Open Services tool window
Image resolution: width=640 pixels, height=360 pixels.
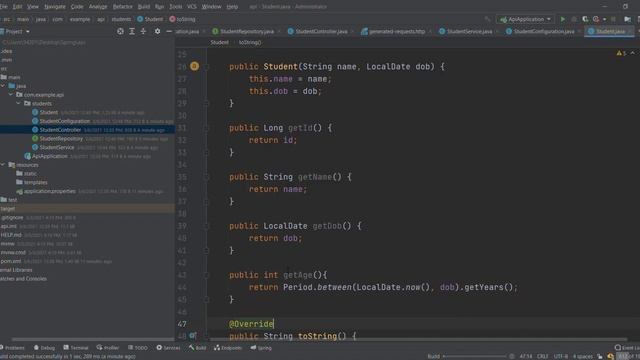[x=168, y=348]
